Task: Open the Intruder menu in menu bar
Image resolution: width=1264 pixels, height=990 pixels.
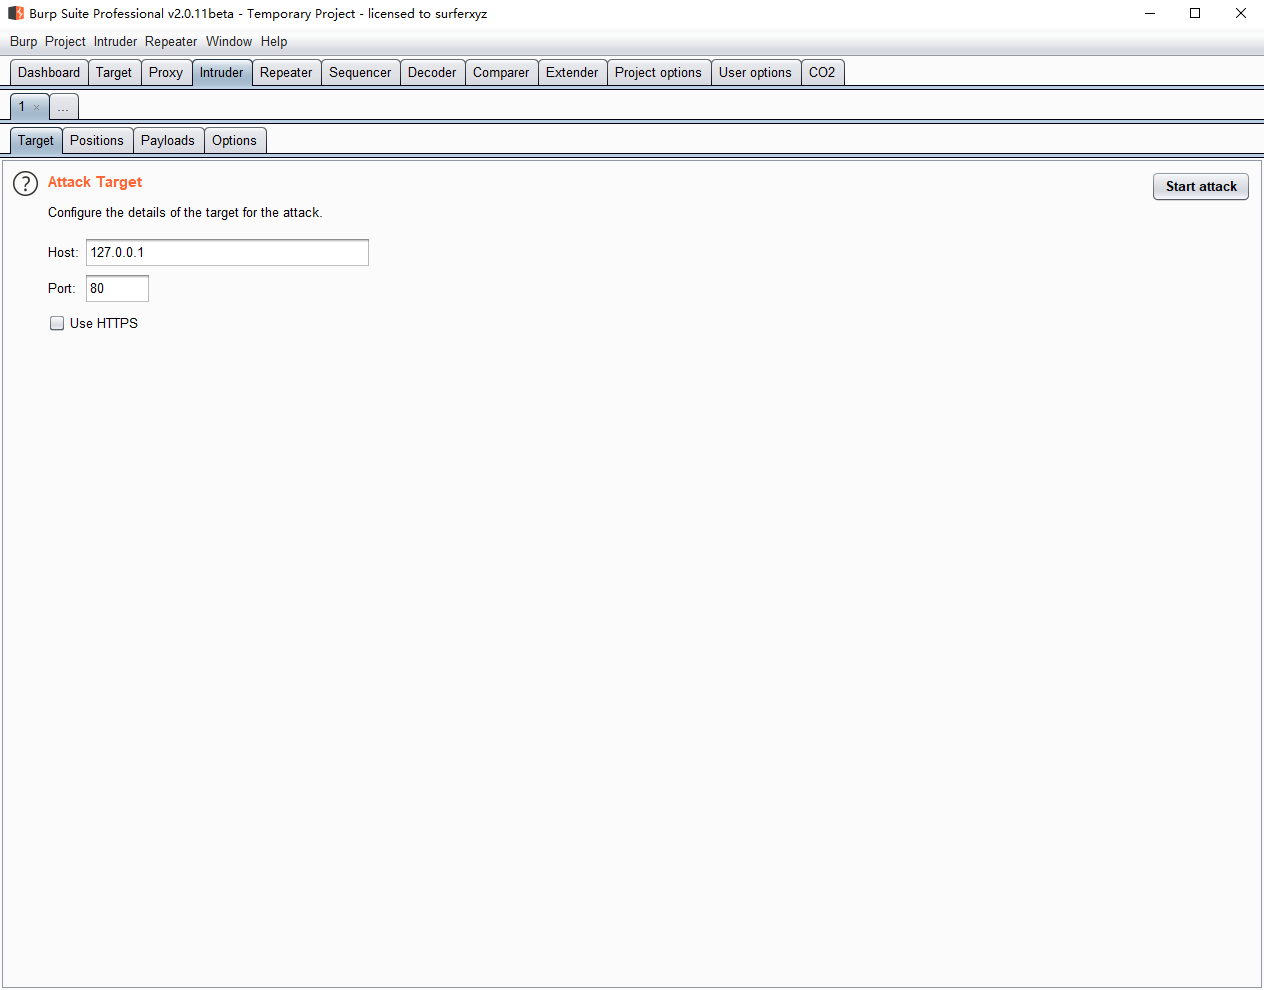Action: [115, 41]
